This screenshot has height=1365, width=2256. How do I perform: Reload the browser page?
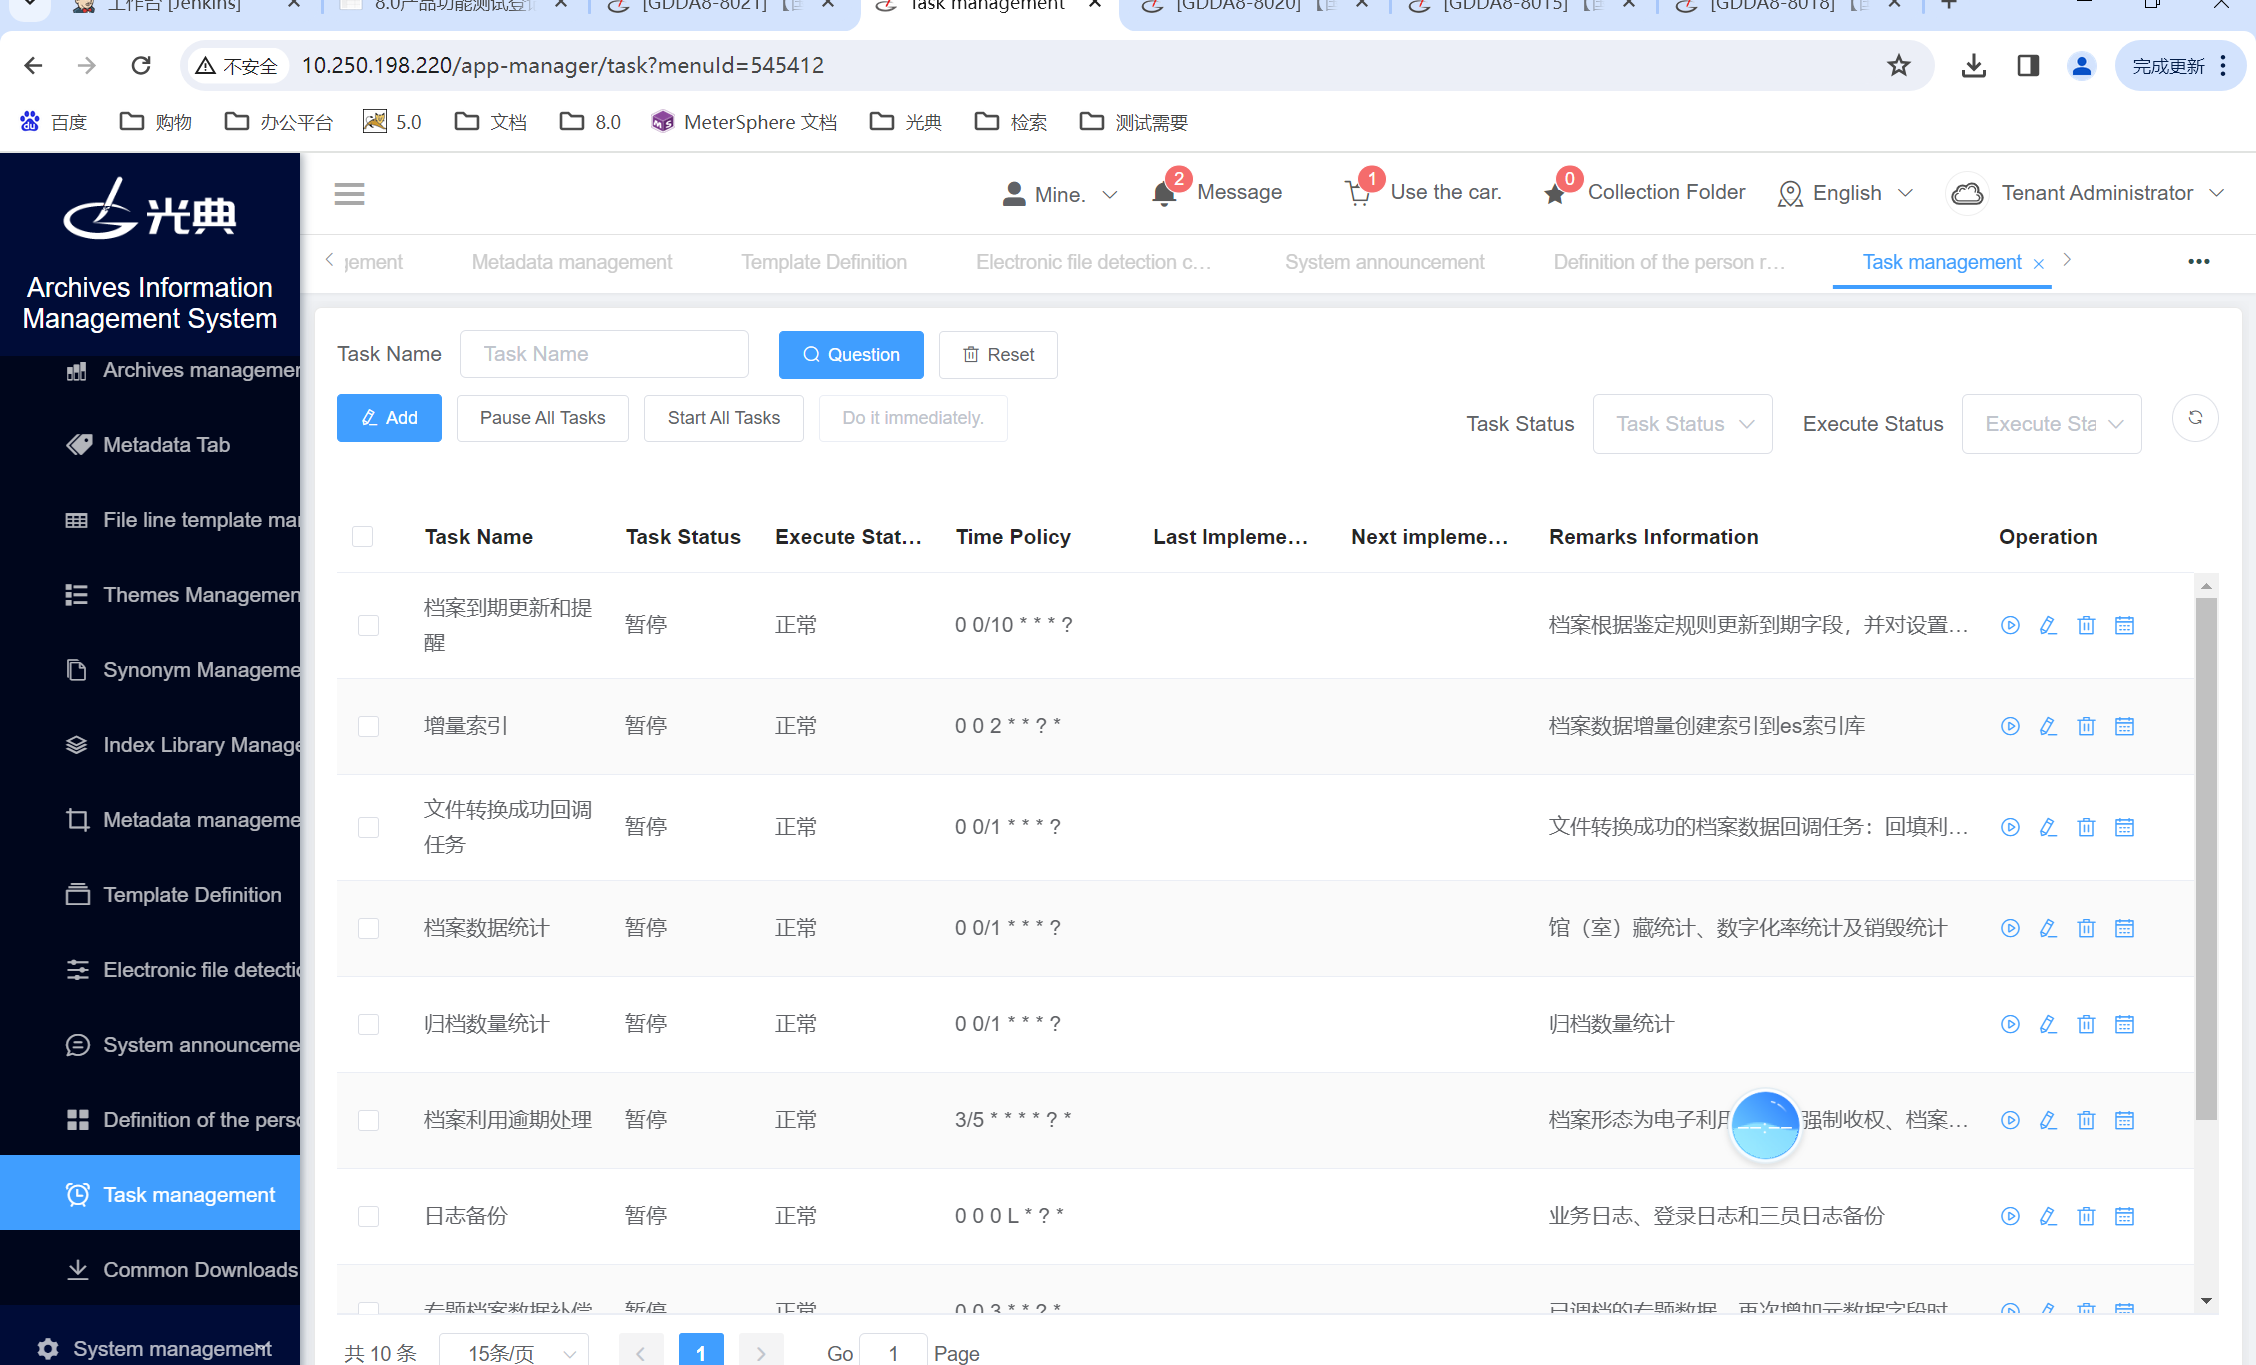tap(141, 66)
